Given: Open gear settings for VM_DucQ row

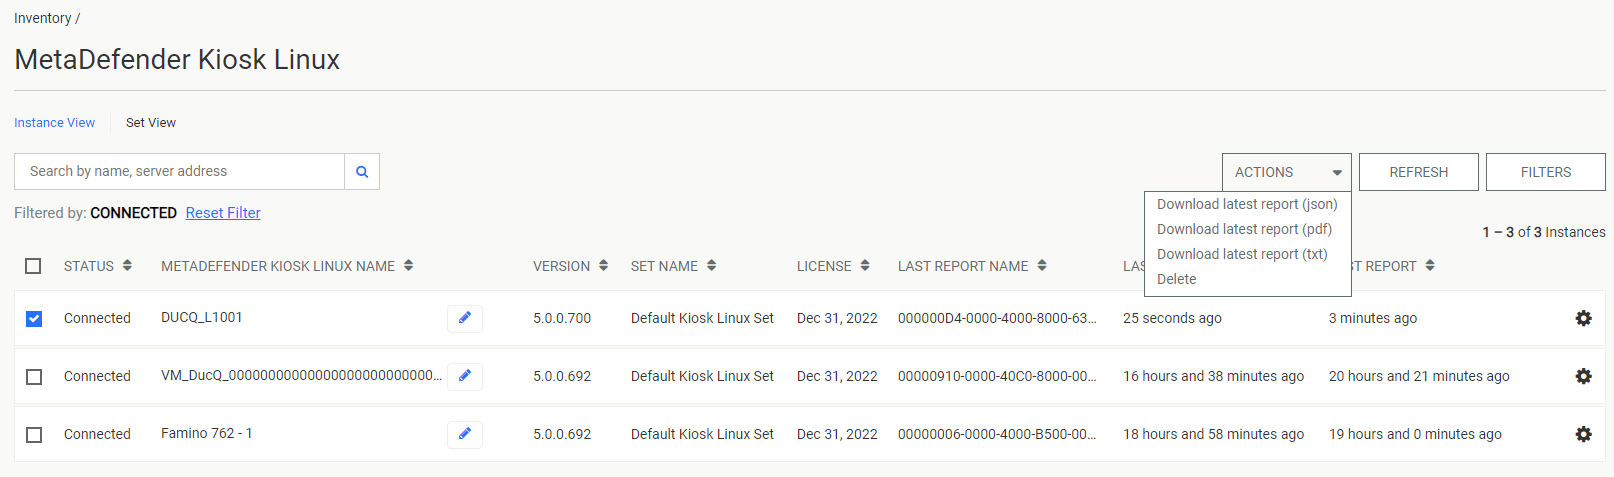Looking at the screenshot, I should (x=1583, y=376).
